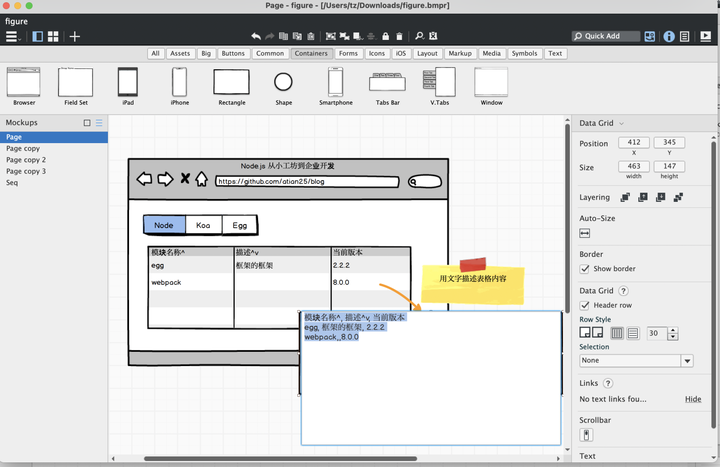720x467 pixels.
Task: Increase the row height stepper value
Action: point(672,330)
